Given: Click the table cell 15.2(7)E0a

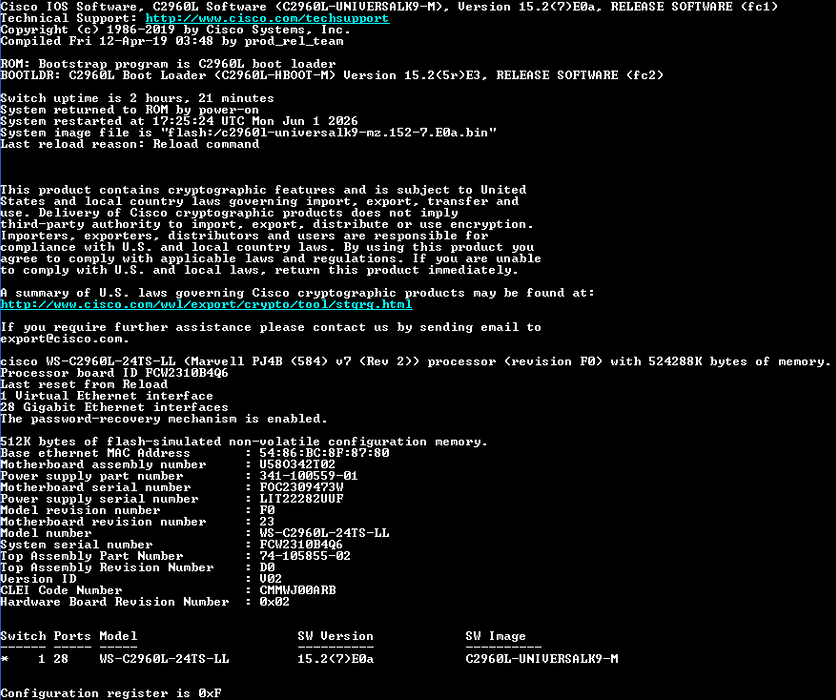Looking at the screenshot, I should [335, 659].
